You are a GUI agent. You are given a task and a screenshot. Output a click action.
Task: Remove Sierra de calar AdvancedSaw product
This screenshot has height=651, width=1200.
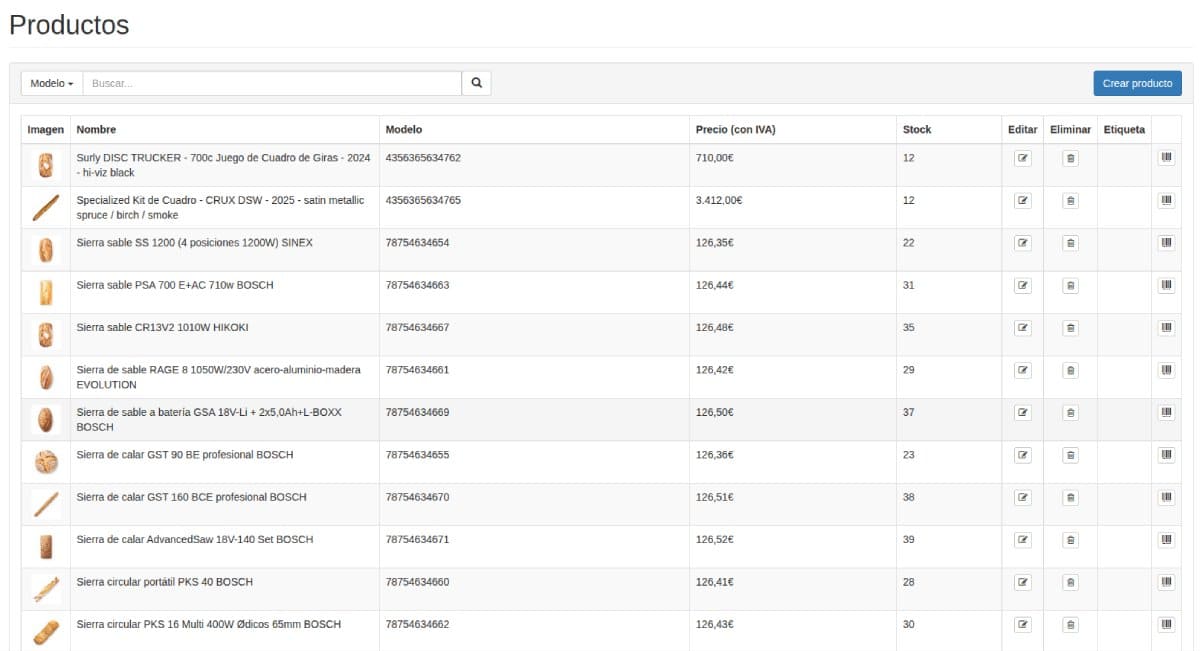pos(1070,540)
